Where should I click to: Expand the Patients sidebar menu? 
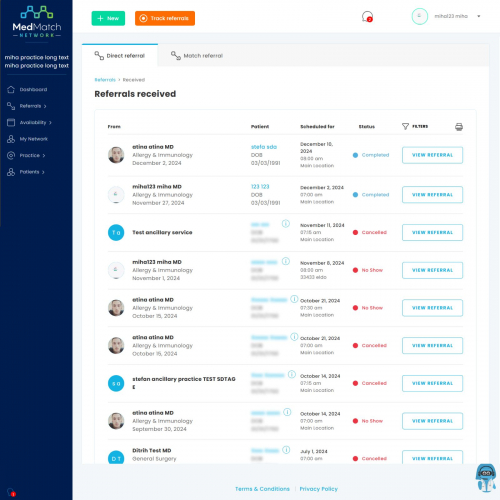coord(32,172)
